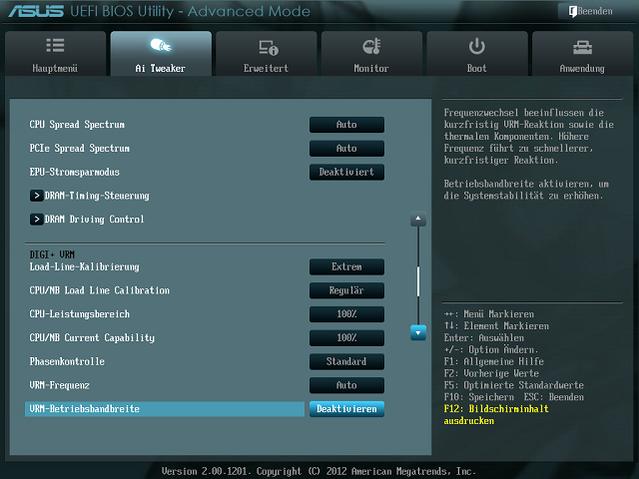Change PCIe Spread Spectrum value
The height and width of the screenshot is (479, 639).
pyautogui.click(x=347, y=148)
